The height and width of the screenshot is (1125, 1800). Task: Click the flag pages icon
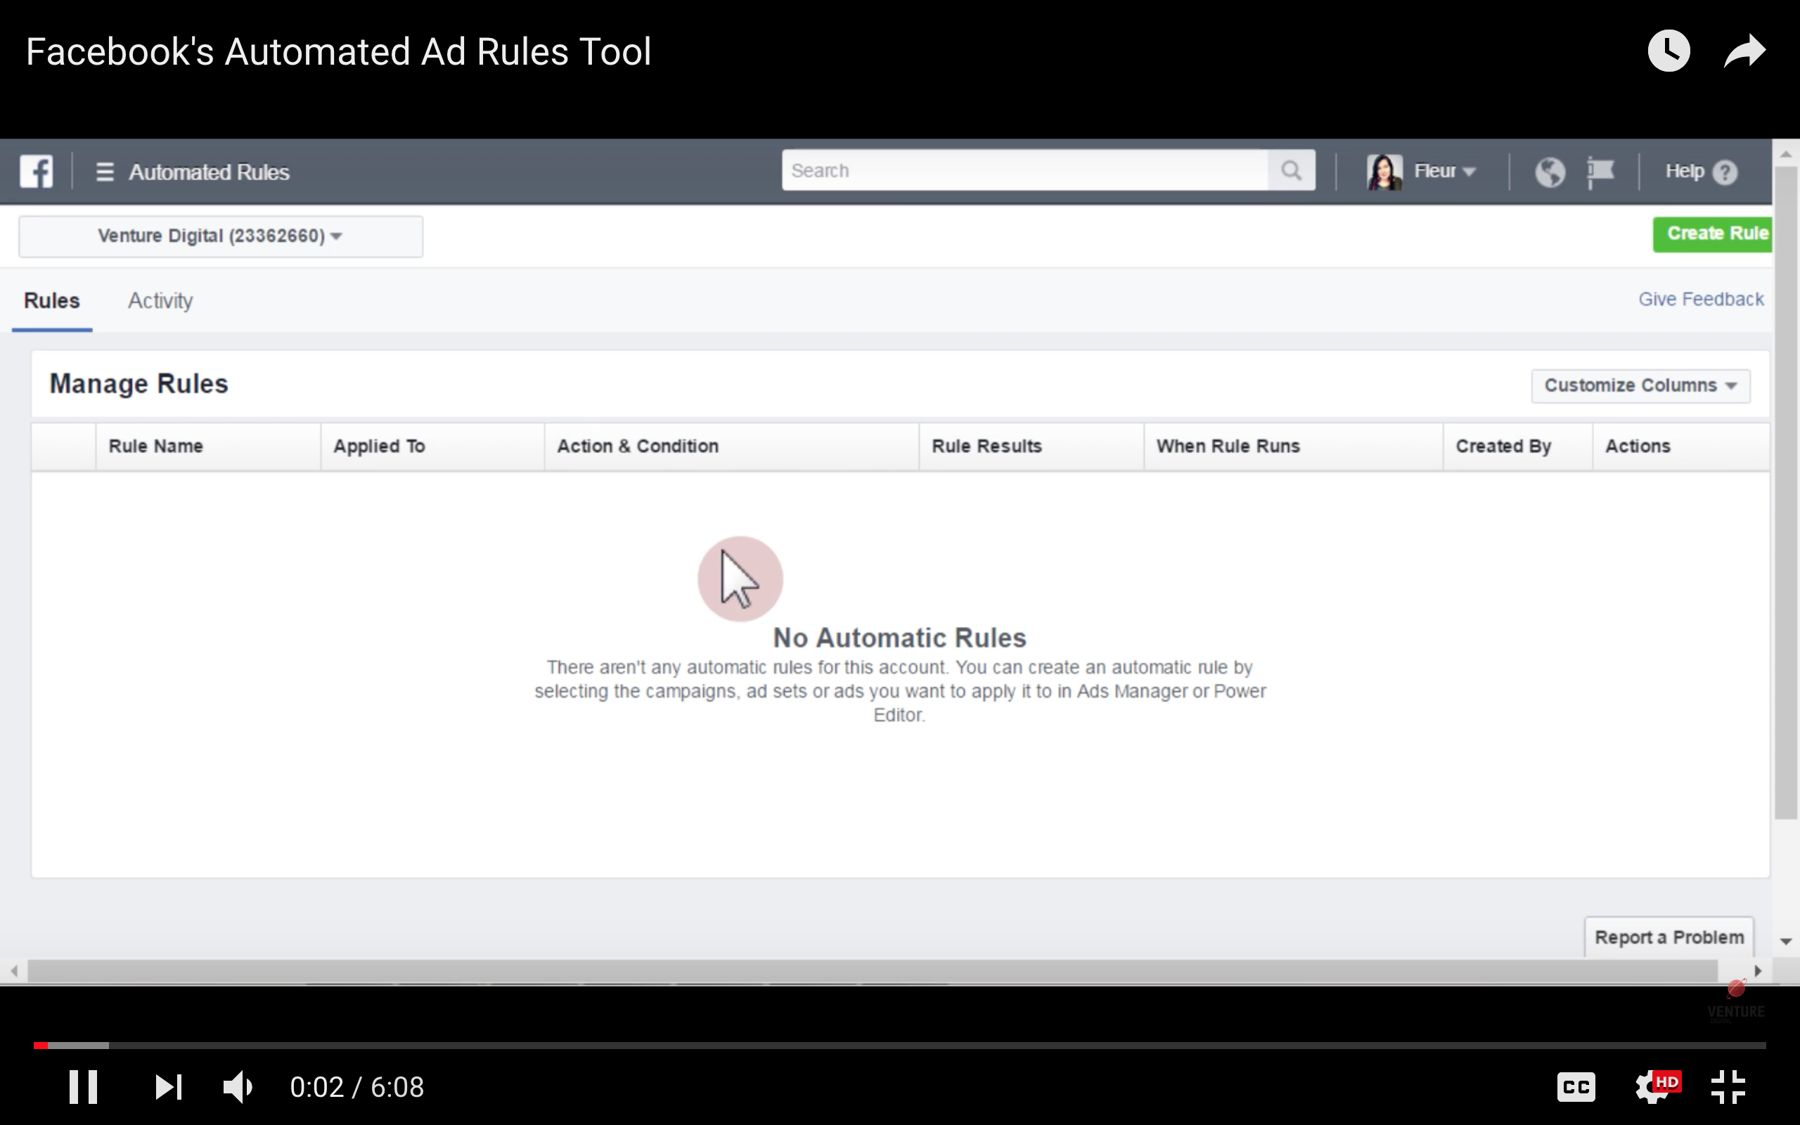[x=1600, y=172]
